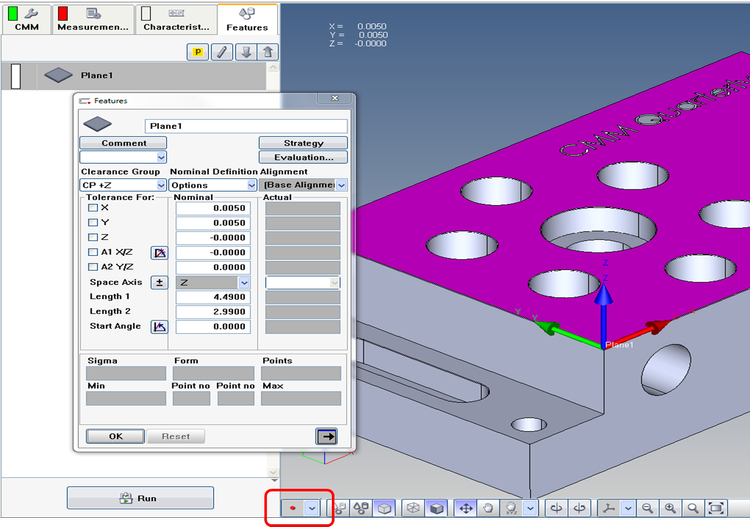The height and width of the screenshot is (527, 750).
Task: Click the feature list scrollbar up arrow
Action: 273,67
